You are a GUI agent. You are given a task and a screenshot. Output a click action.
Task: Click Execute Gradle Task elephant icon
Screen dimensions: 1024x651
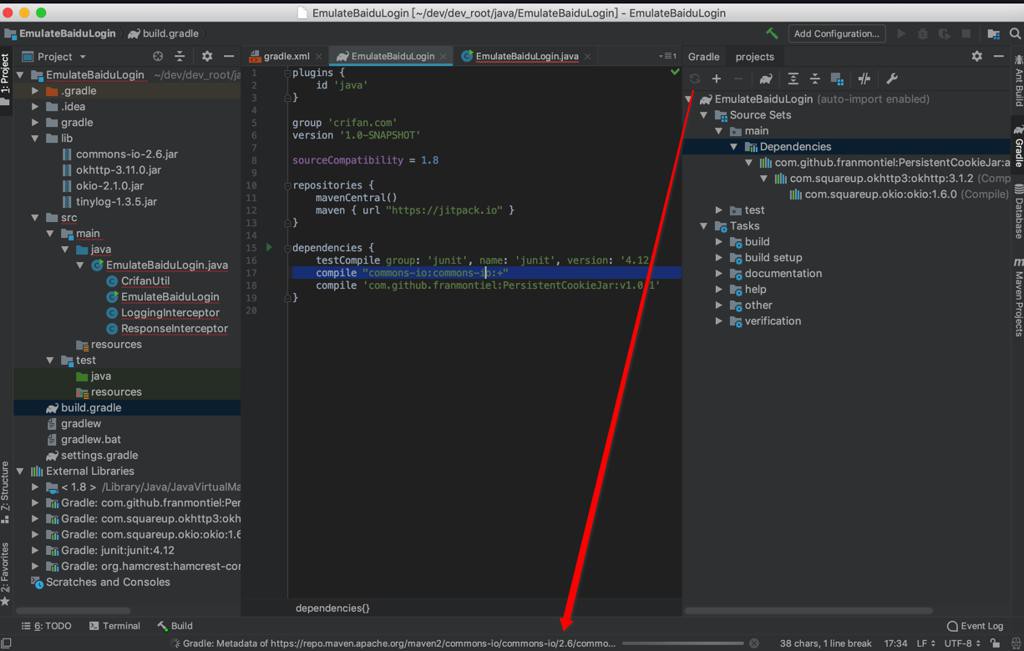pos(766,79)
